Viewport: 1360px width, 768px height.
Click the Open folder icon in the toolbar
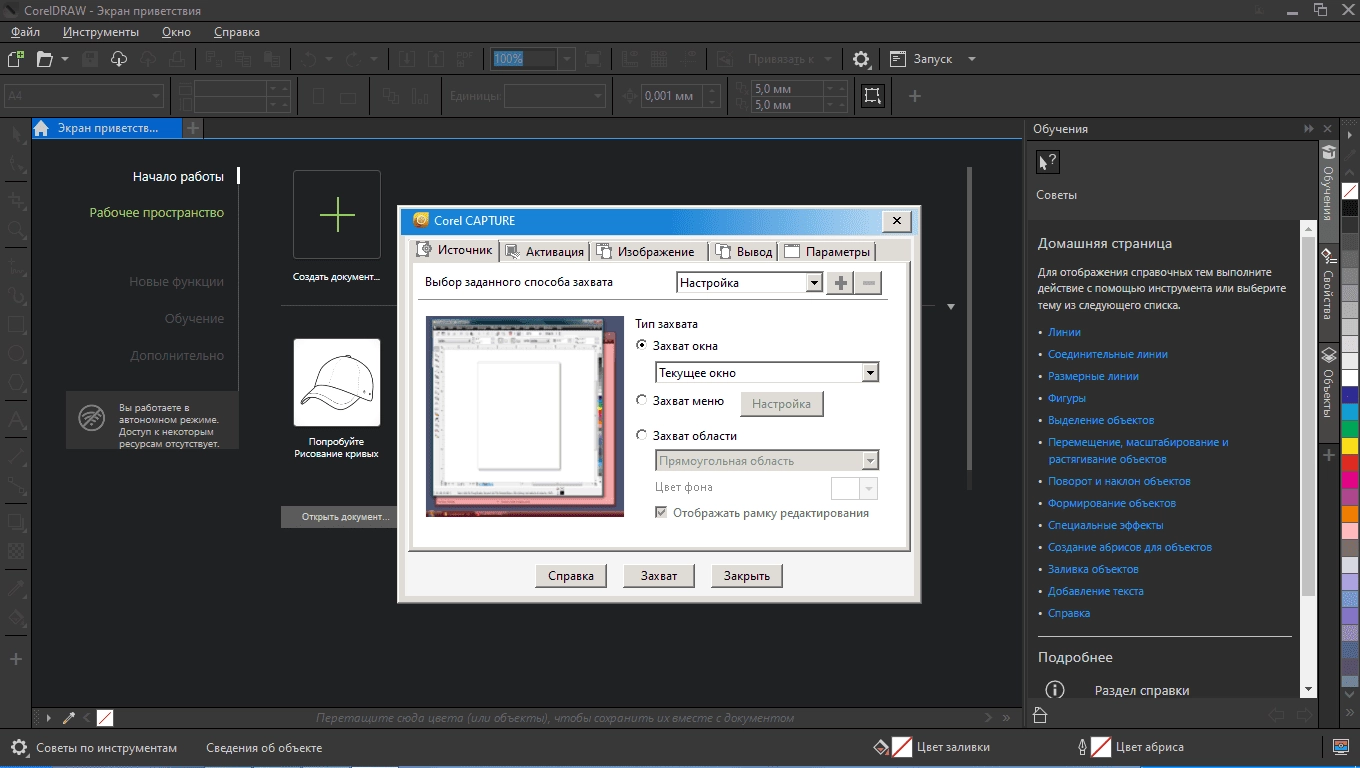[x=44, y=59]
